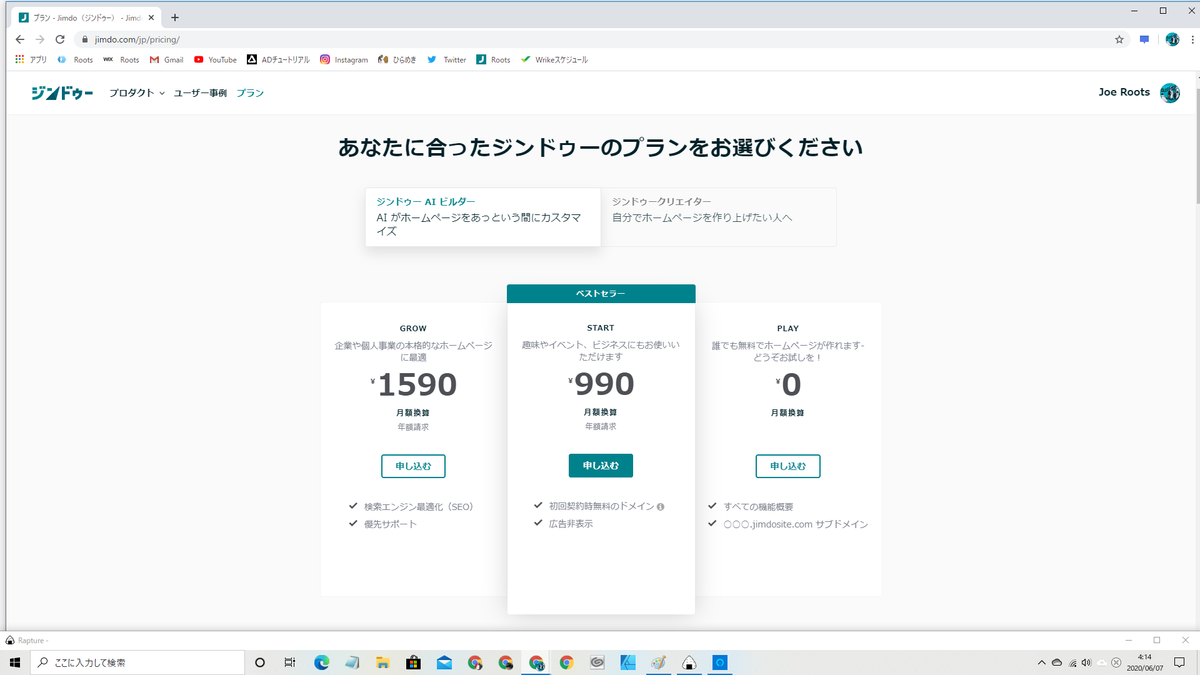Open the Mail app in taskbar

444,662
